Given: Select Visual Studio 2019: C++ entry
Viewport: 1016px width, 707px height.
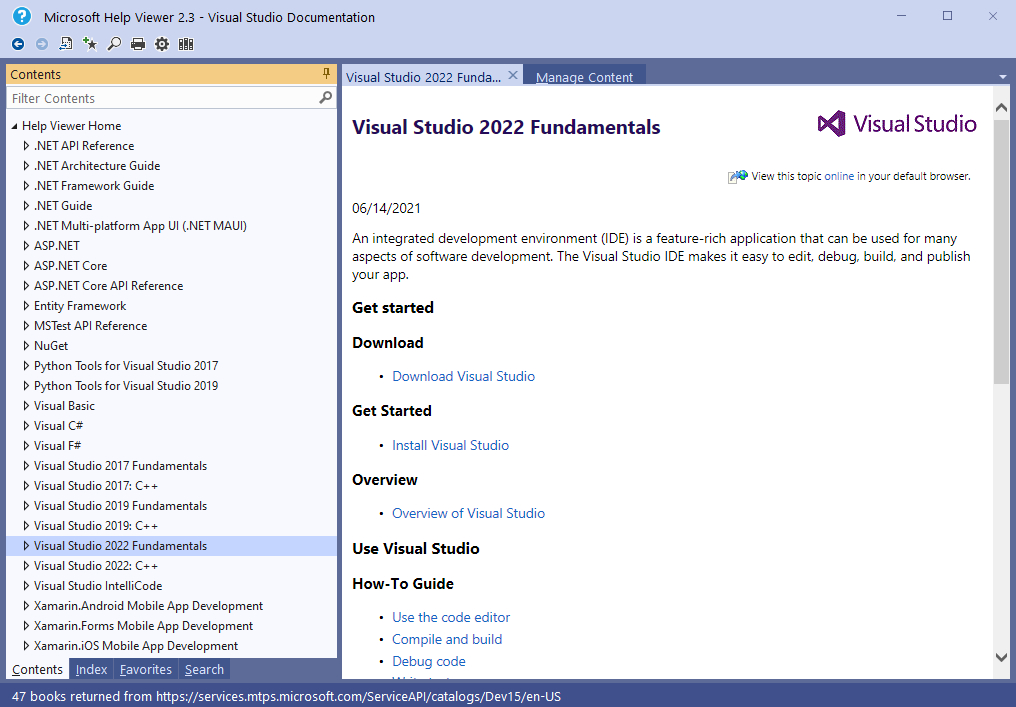Looking at the screenshot, I should 96,526.
